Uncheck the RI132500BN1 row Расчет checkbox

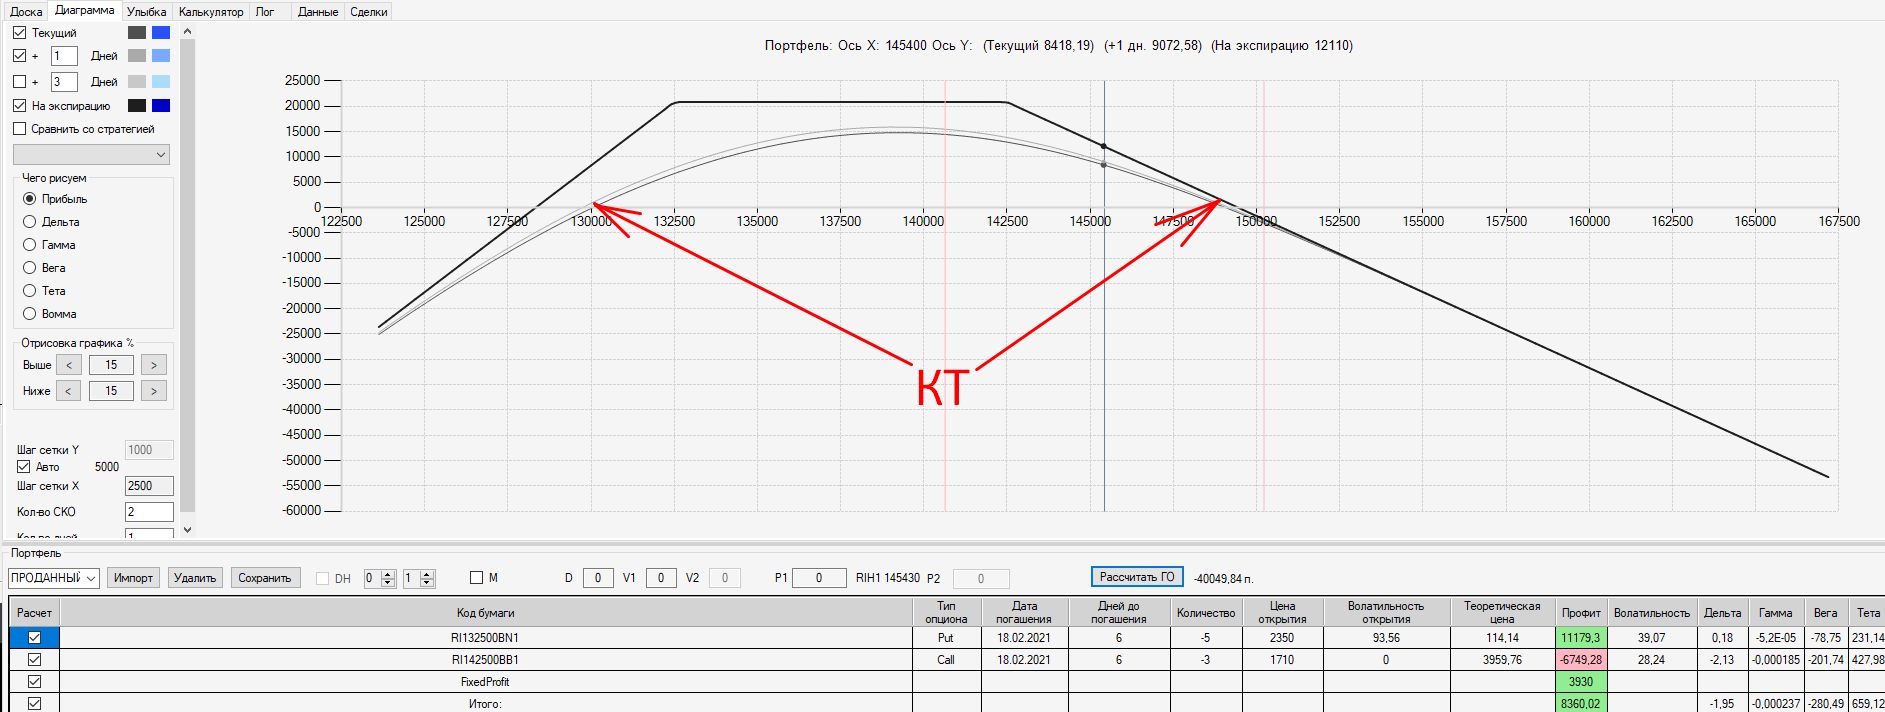(35, 638)
